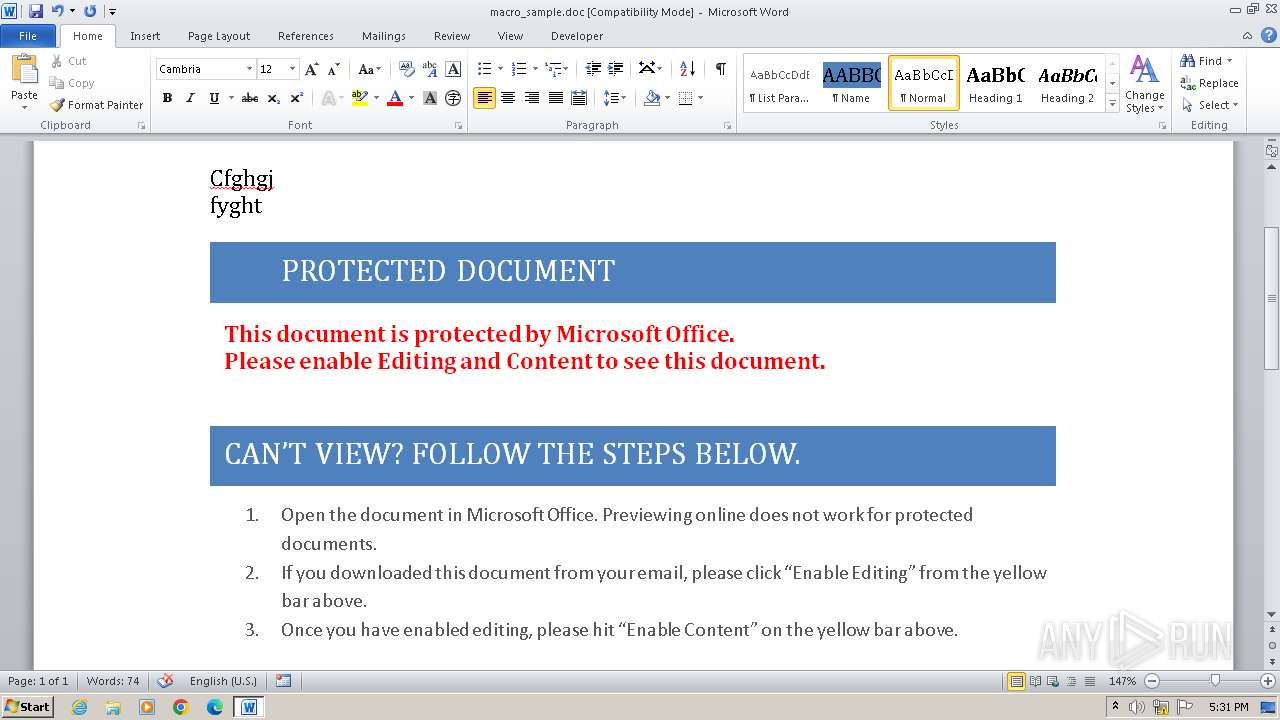Switch to the Mailings tab

tap(384, 36)
